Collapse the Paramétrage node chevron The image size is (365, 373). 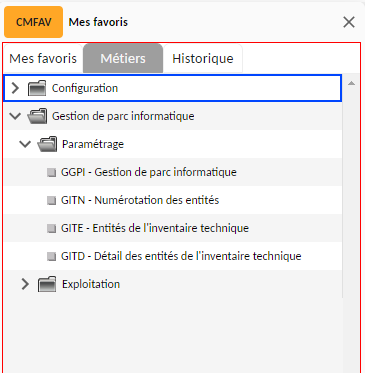(25, 144)
